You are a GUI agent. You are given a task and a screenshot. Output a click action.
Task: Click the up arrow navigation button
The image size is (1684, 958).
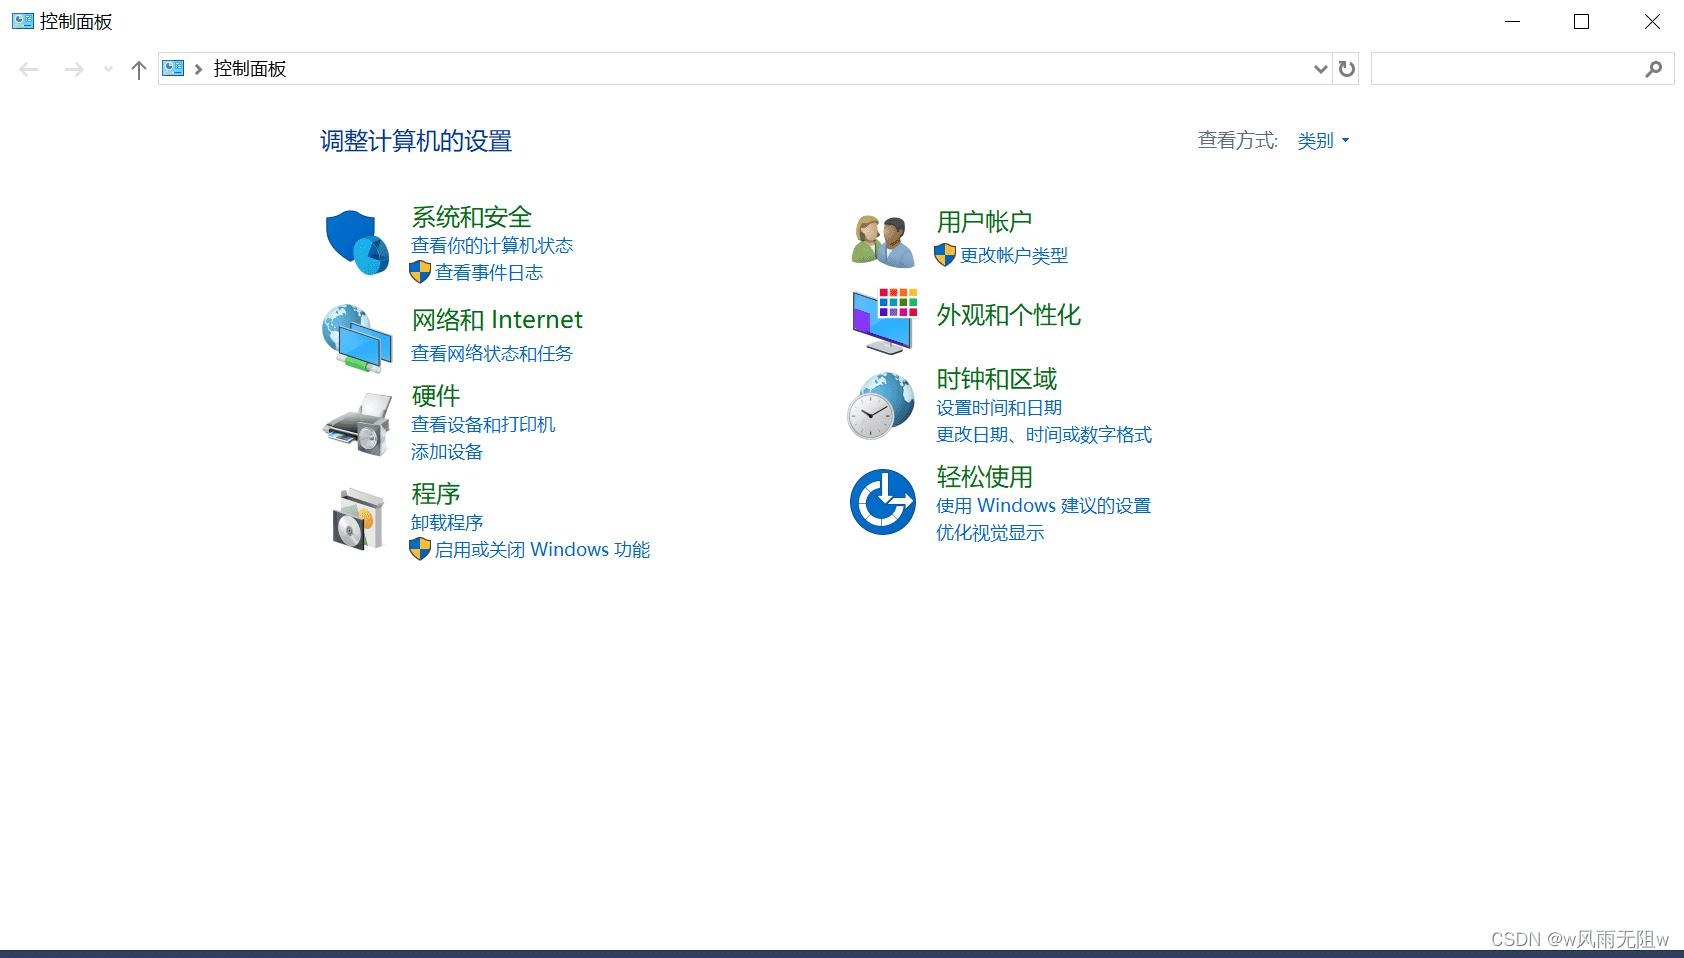(139, 69)
